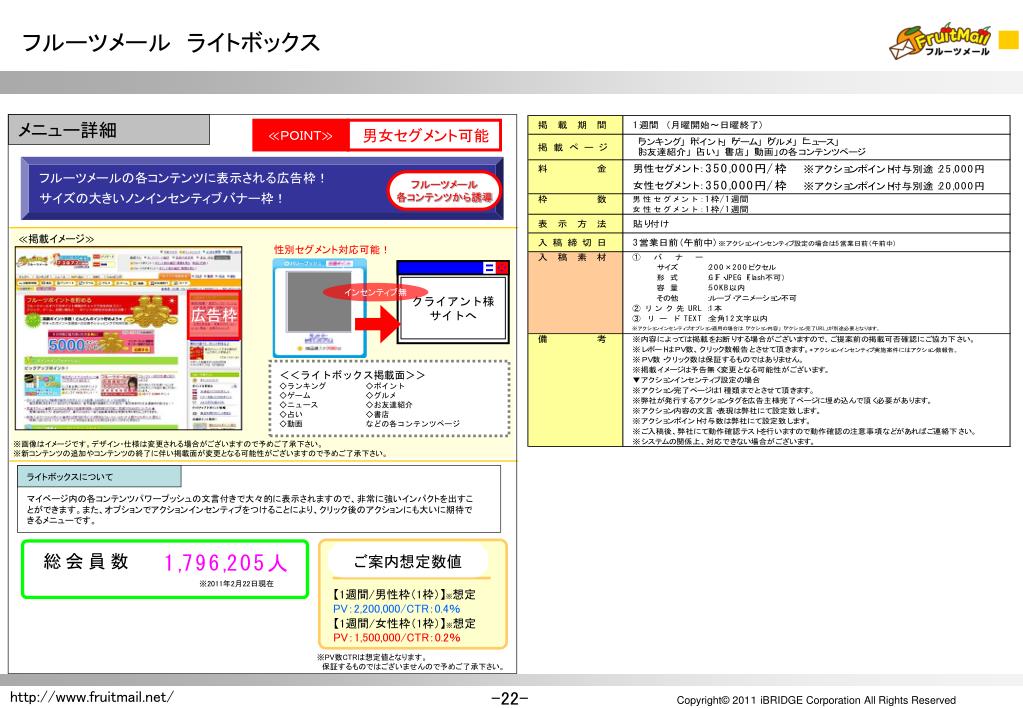Click the ◇グルメ list item

pos(381,395)
